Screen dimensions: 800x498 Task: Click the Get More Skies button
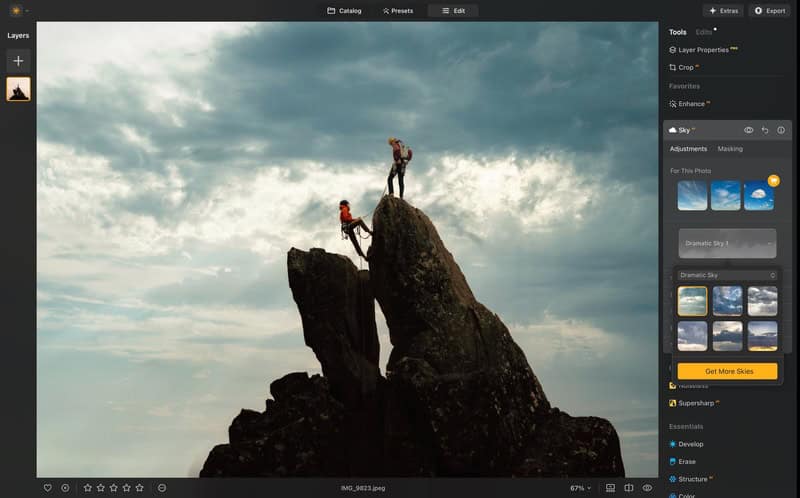727,371
